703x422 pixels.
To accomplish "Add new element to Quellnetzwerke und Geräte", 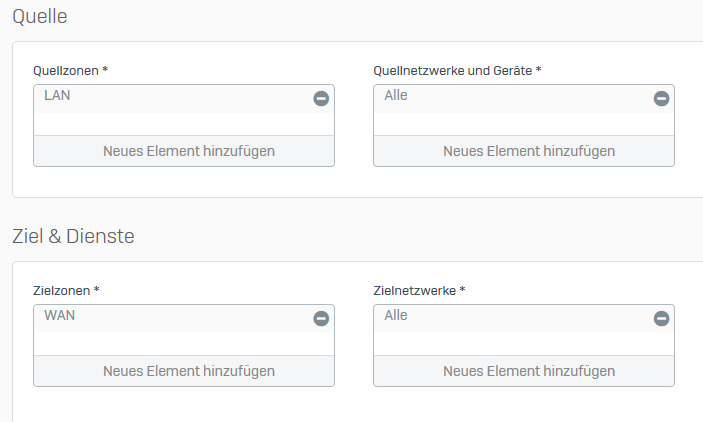I will [528, 151].
